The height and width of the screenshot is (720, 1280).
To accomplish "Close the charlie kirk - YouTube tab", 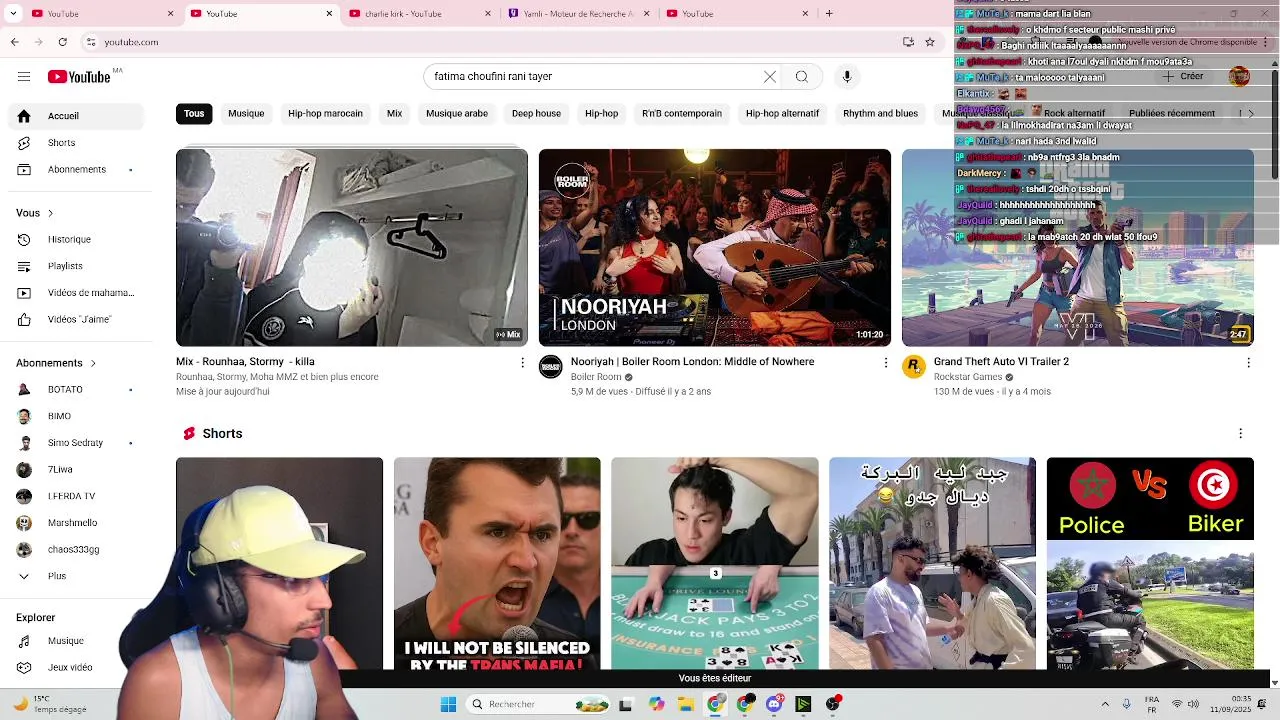I will (488, 13).
